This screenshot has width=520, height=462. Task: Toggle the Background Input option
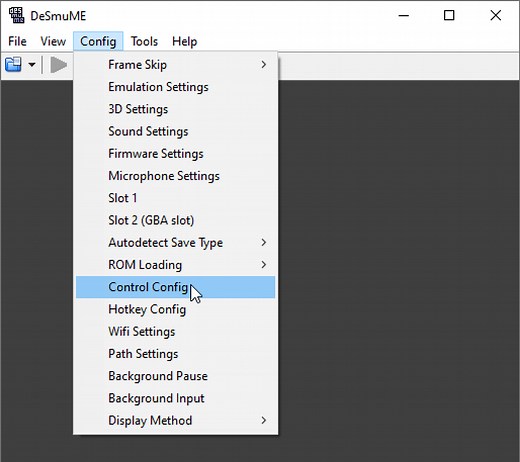175,398
